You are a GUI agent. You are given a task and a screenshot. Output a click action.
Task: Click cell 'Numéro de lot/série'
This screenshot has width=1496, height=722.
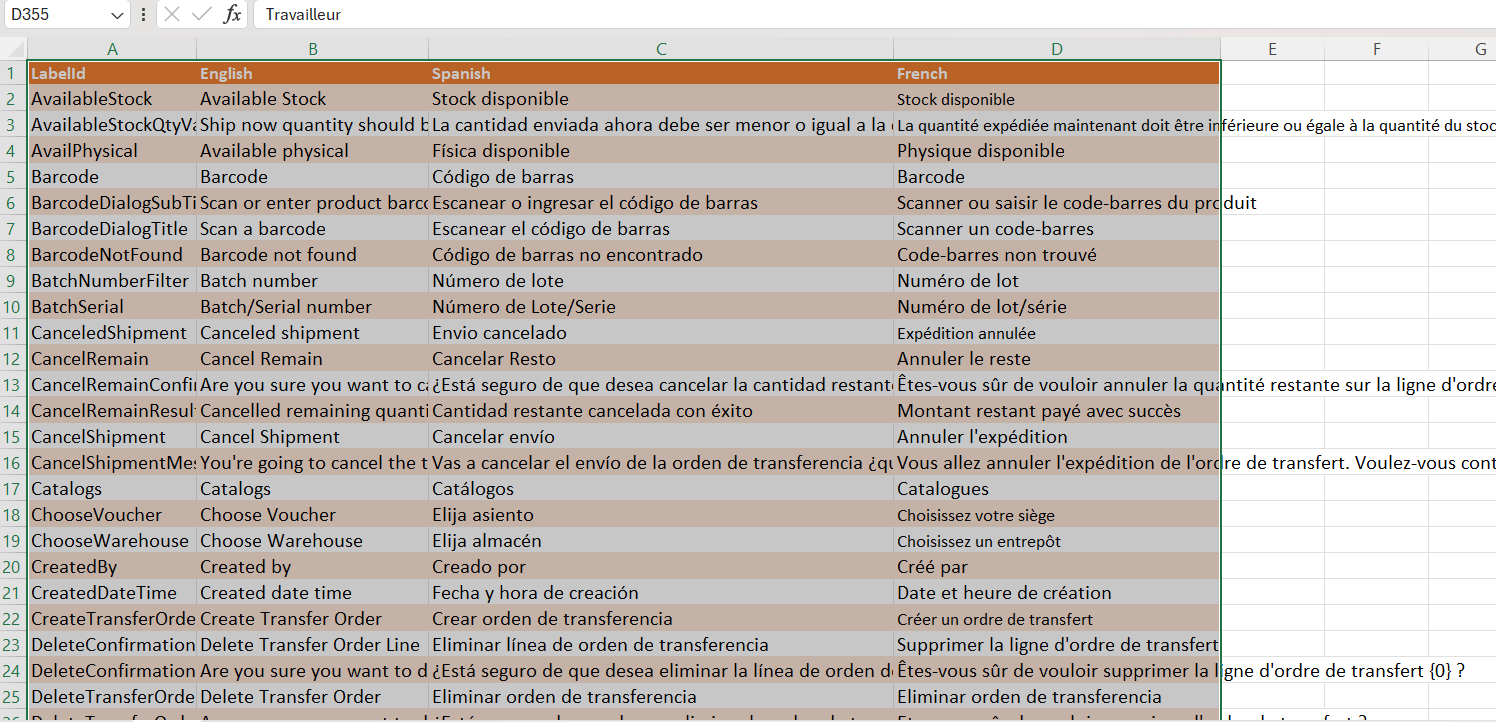(x=1057, y=307)
